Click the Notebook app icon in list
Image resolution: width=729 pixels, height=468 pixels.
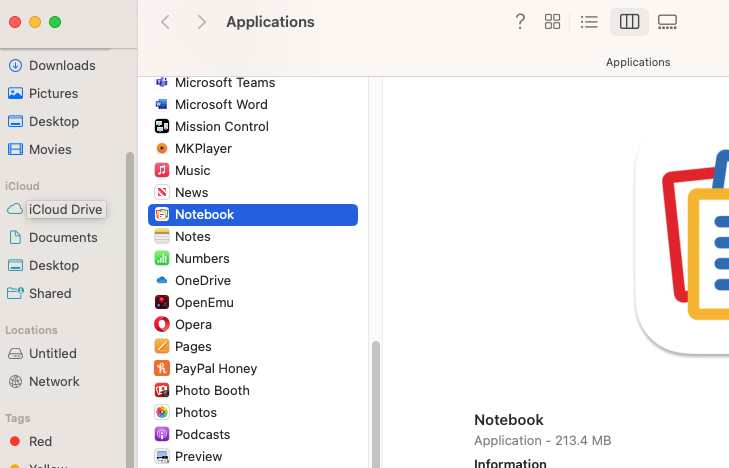(162, 214)
